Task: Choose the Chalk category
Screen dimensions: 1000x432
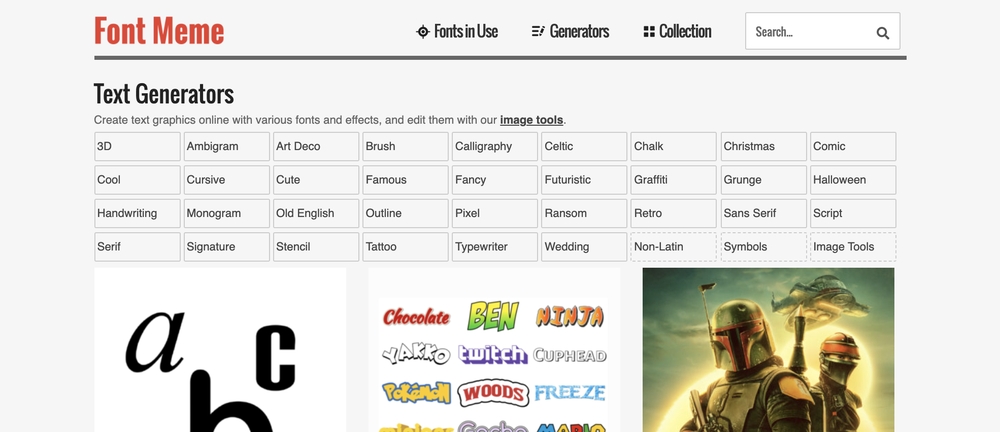Action: (x=673, y=146)
